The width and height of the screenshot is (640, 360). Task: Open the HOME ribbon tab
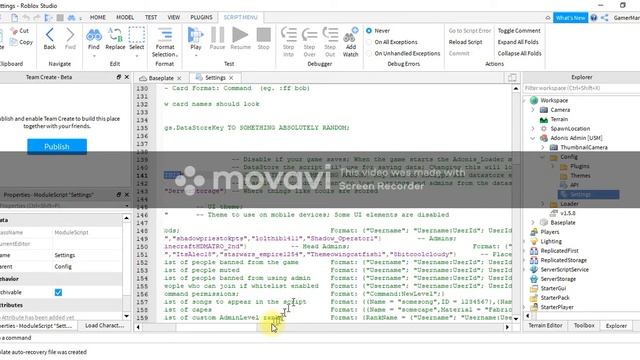point(98,18)
